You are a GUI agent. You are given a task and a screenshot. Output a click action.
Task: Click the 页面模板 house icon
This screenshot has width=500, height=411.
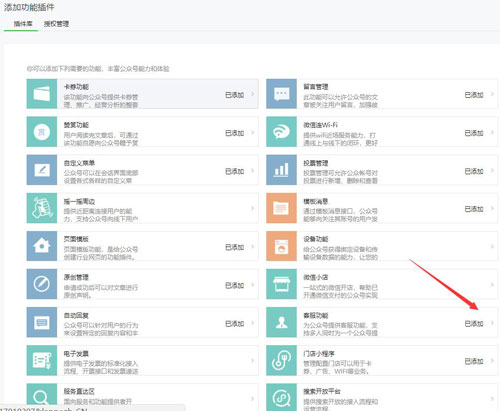[x=42, y=246]
